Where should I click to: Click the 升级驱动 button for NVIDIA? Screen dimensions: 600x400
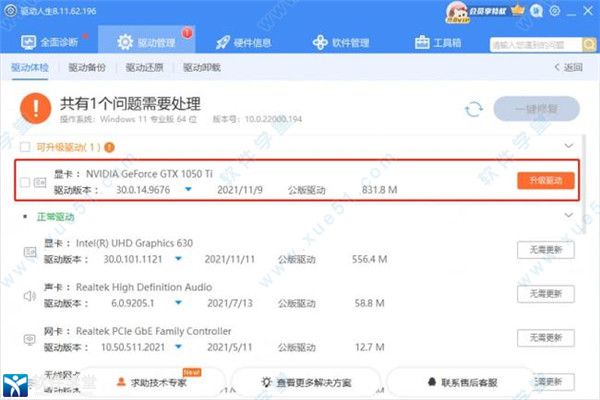pos(546,180)
